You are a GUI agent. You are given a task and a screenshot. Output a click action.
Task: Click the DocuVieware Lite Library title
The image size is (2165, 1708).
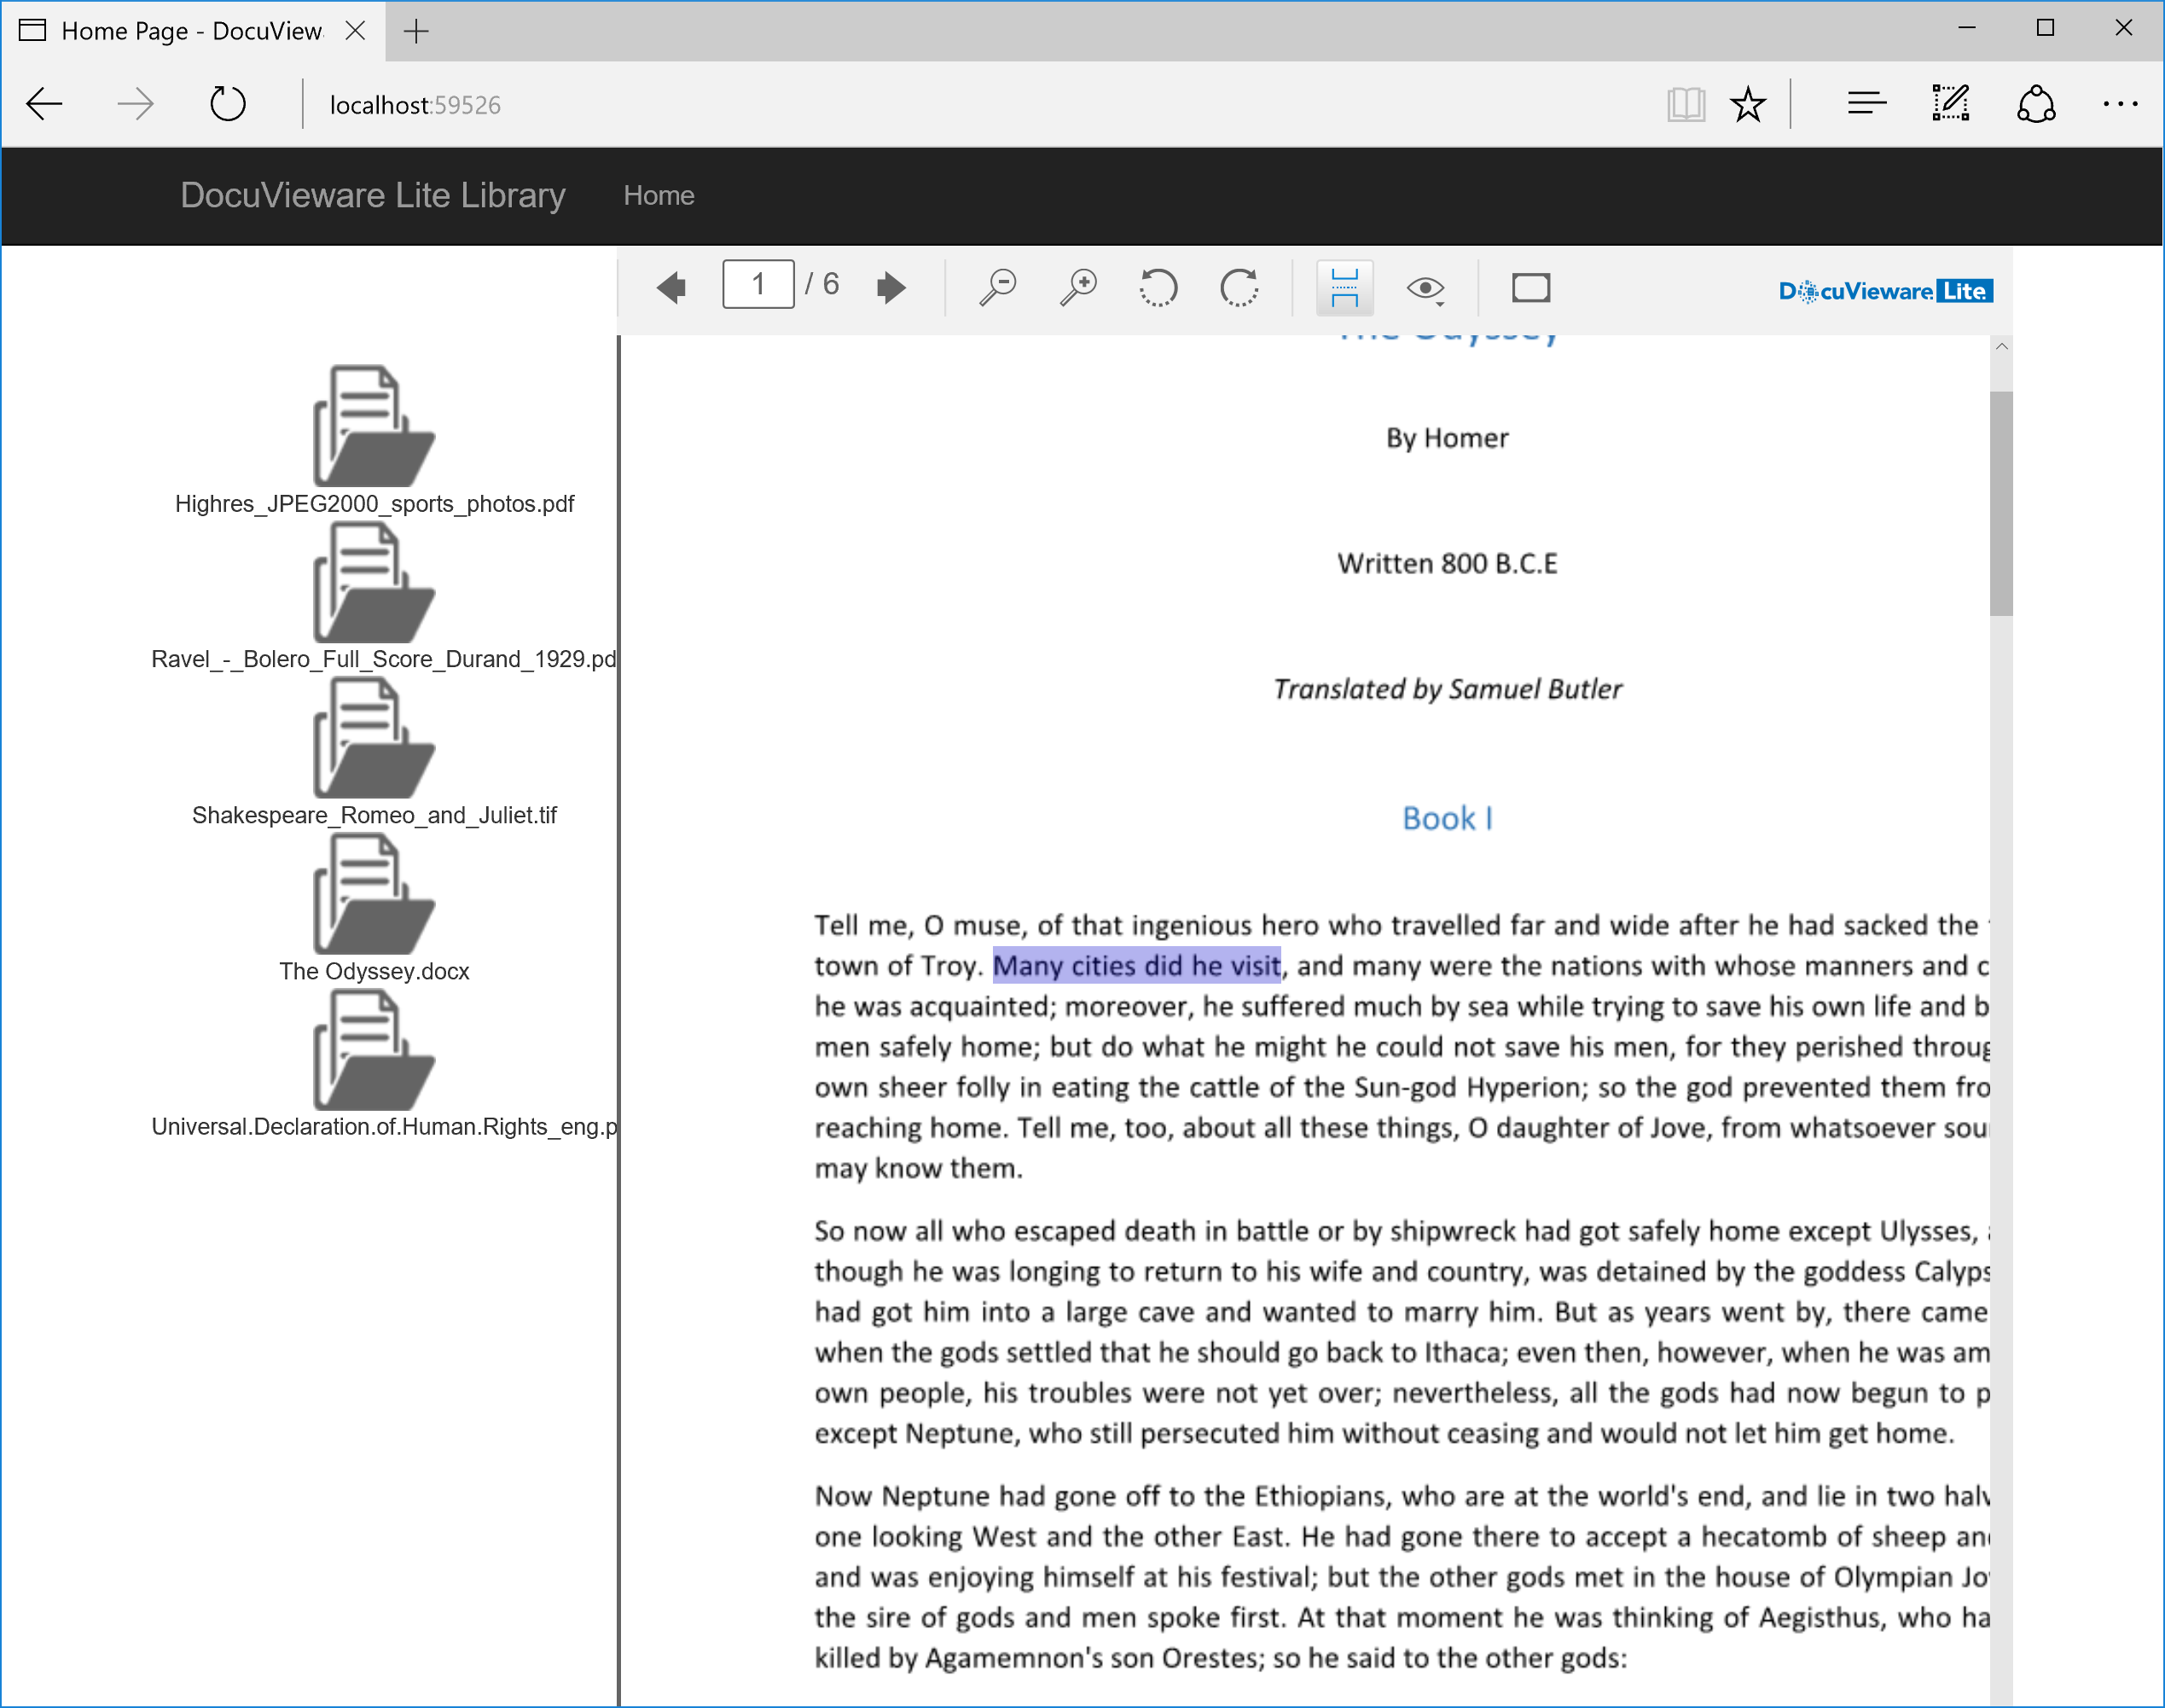click(x=372, y=196)
